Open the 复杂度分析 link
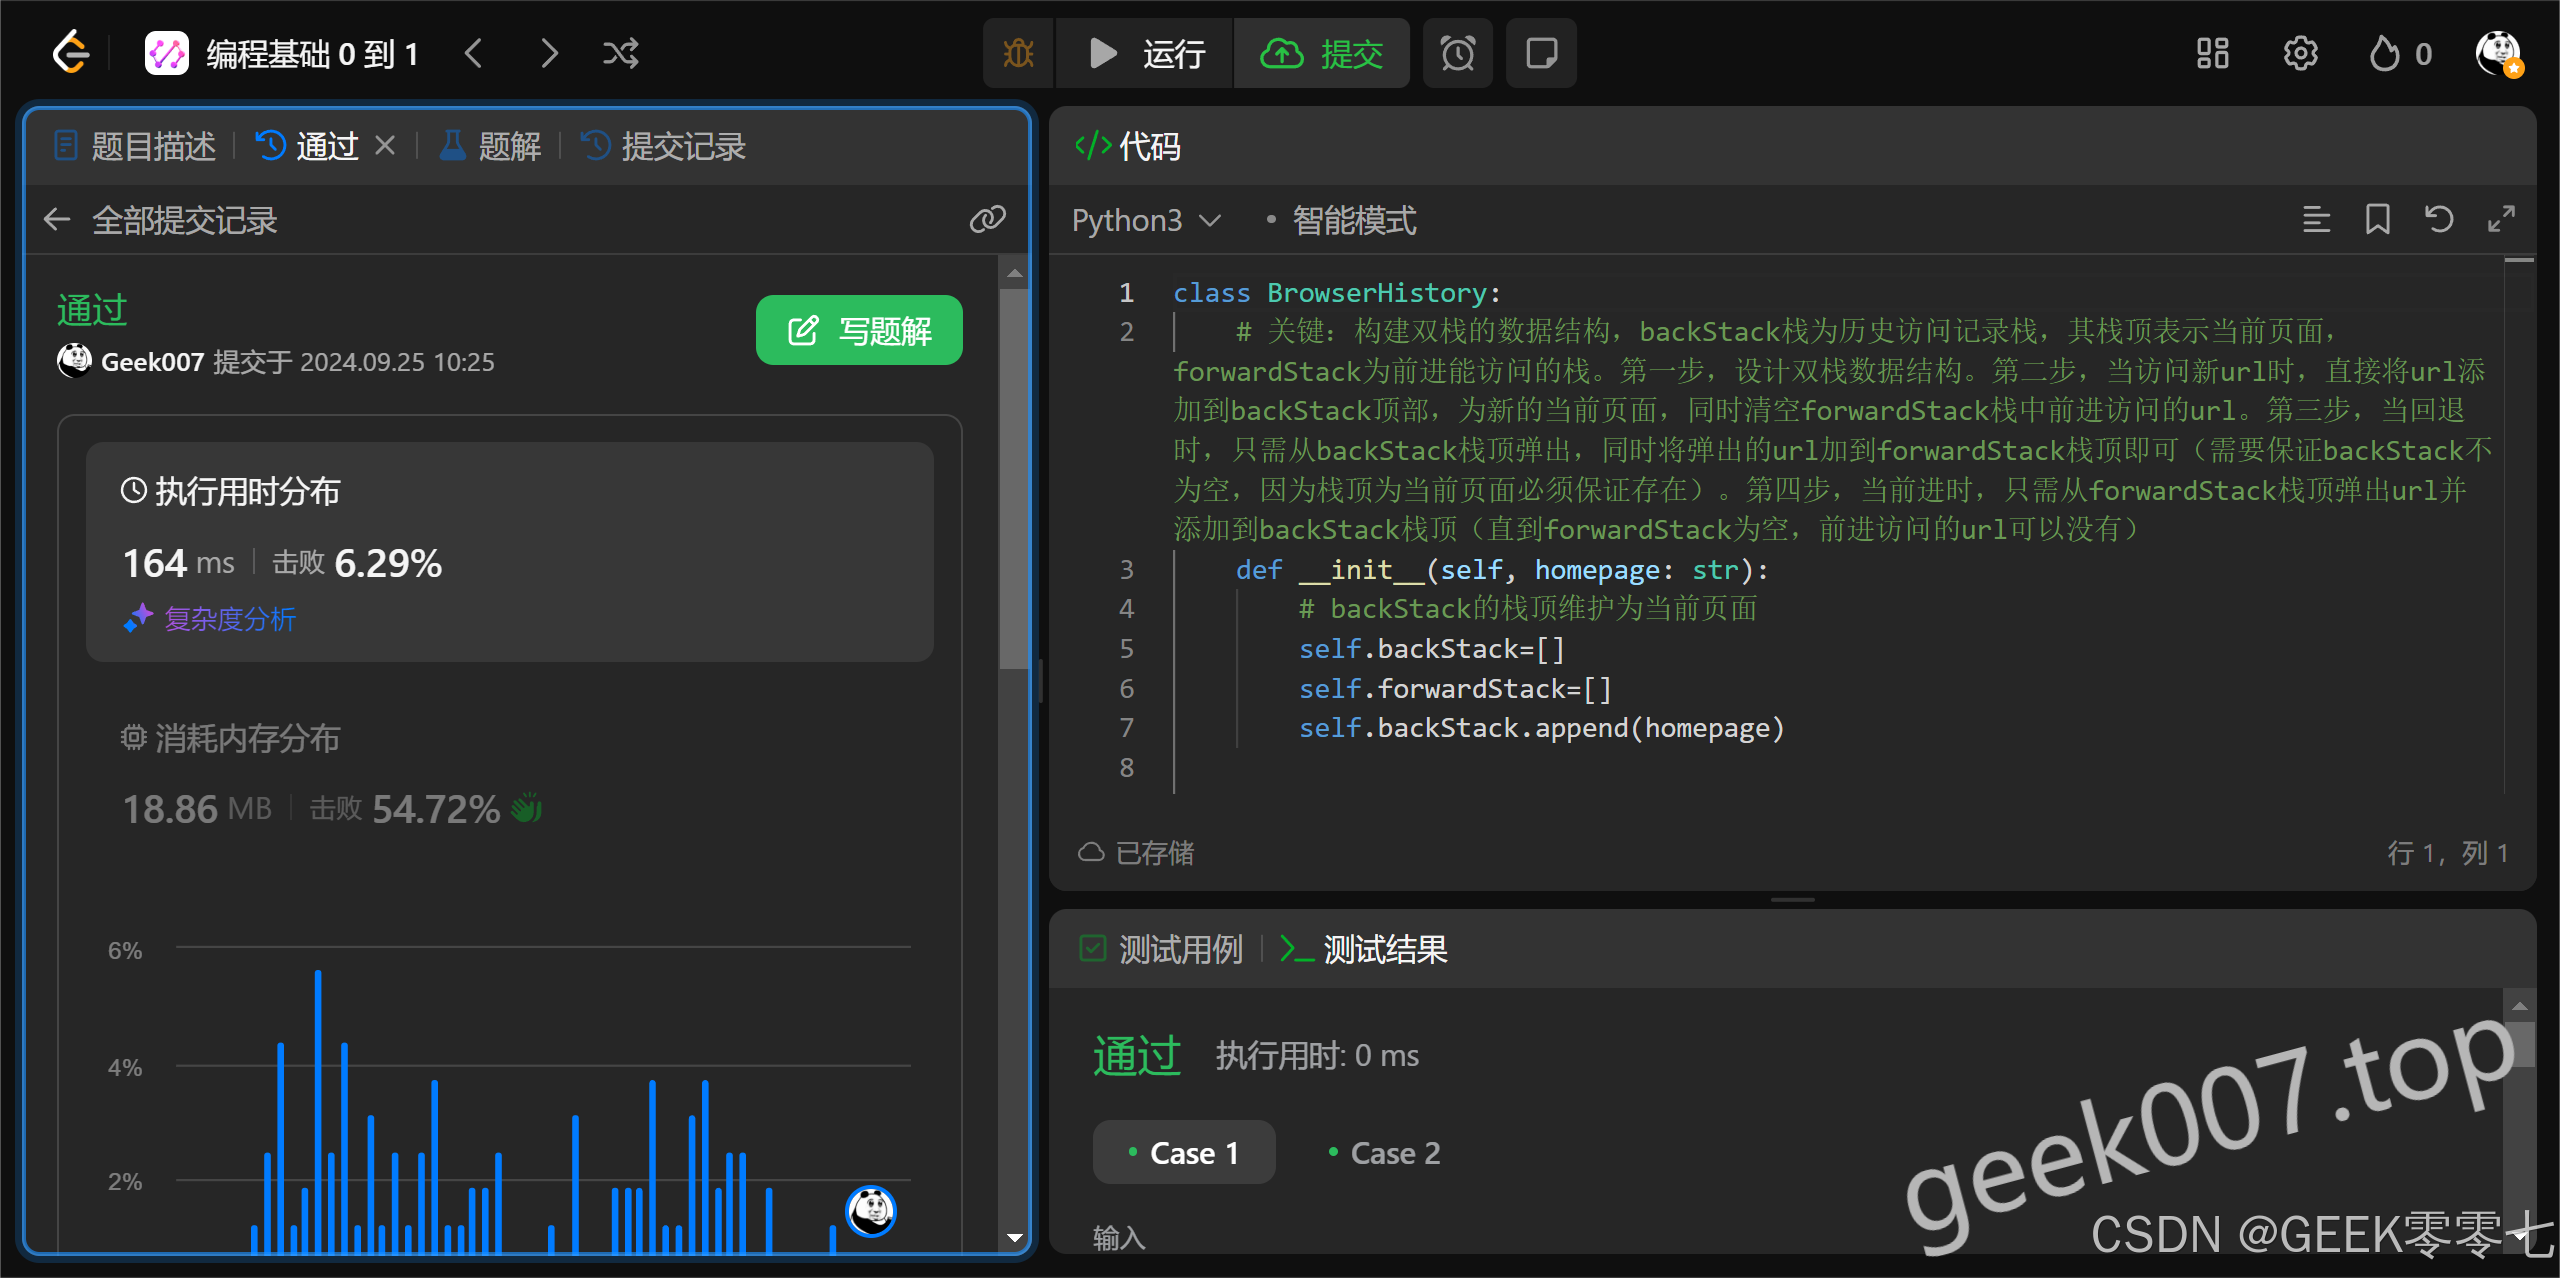 [x=229, y=619]
